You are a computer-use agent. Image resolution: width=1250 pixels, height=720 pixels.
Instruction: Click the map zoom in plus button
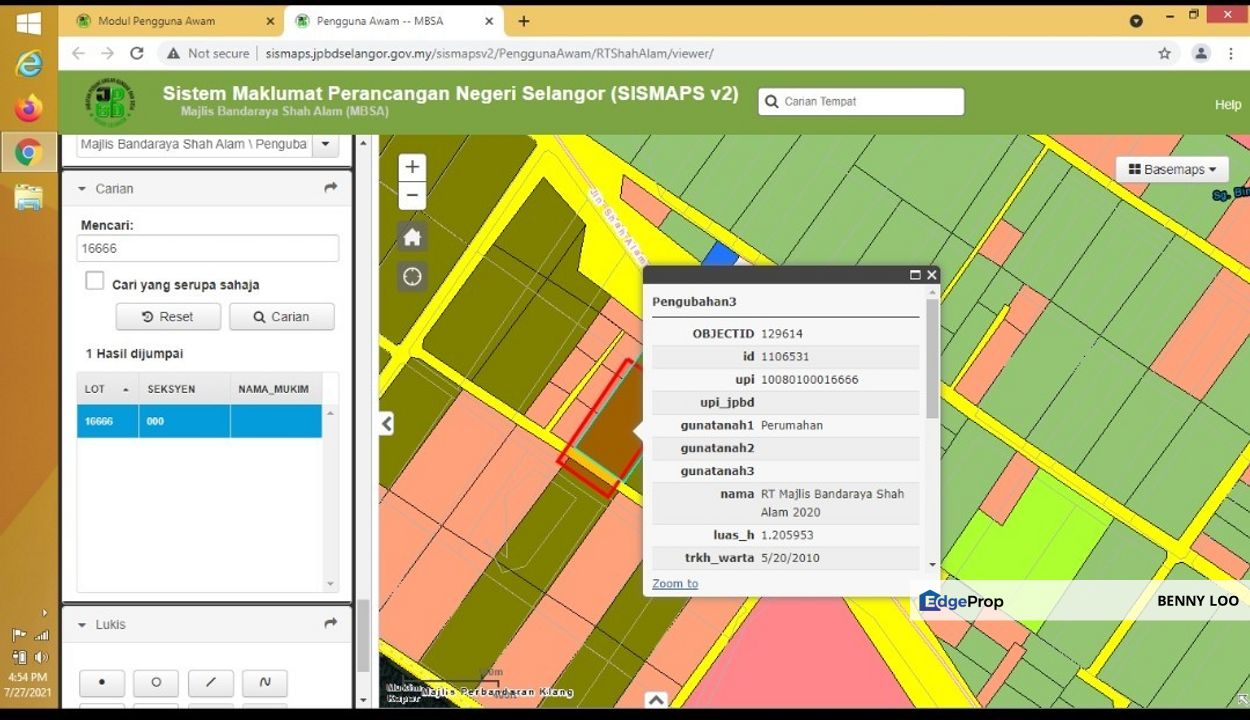(412, 167)
